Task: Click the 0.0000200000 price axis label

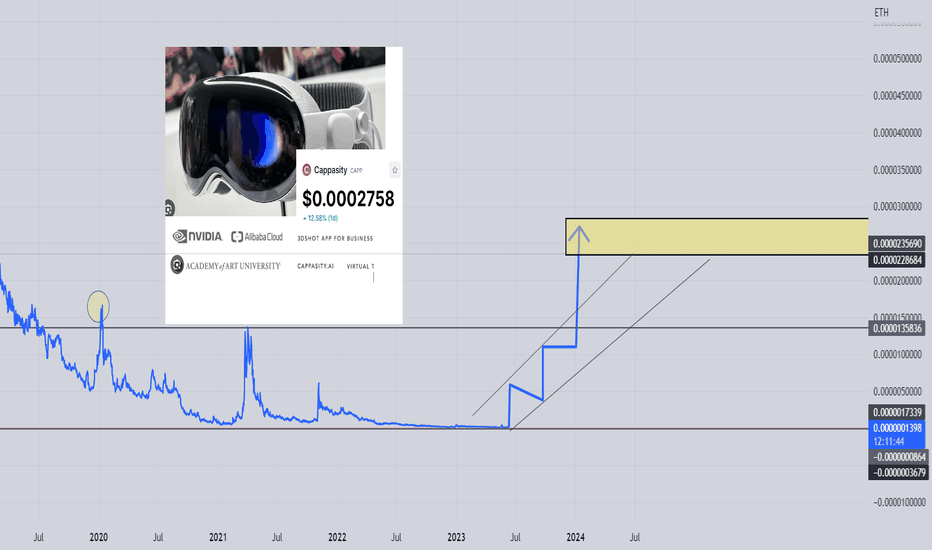Action: [898, 281]
